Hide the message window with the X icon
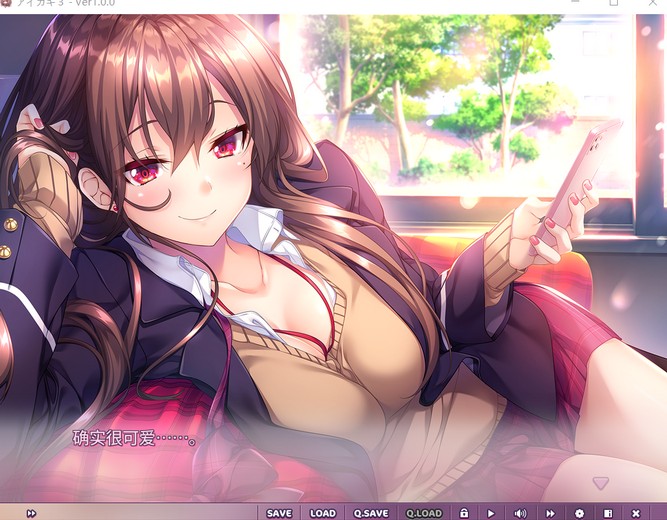The width and height of the screenshot is (667, 520). coord(636,513)
